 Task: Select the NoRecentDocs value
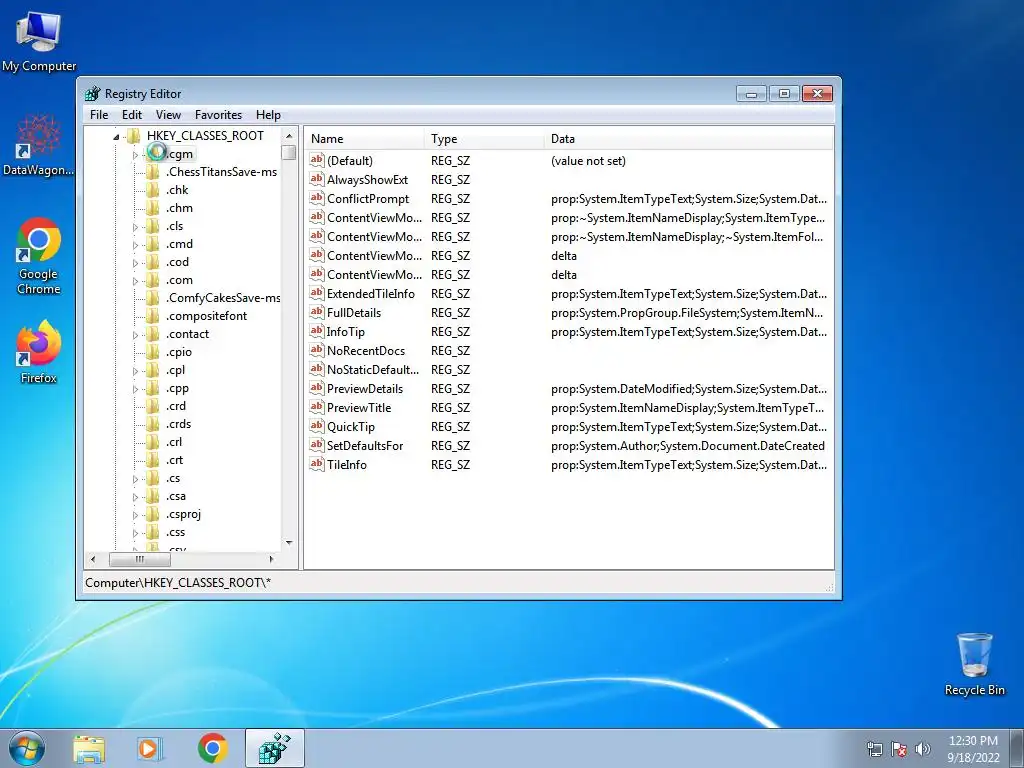tap(365, 350)
